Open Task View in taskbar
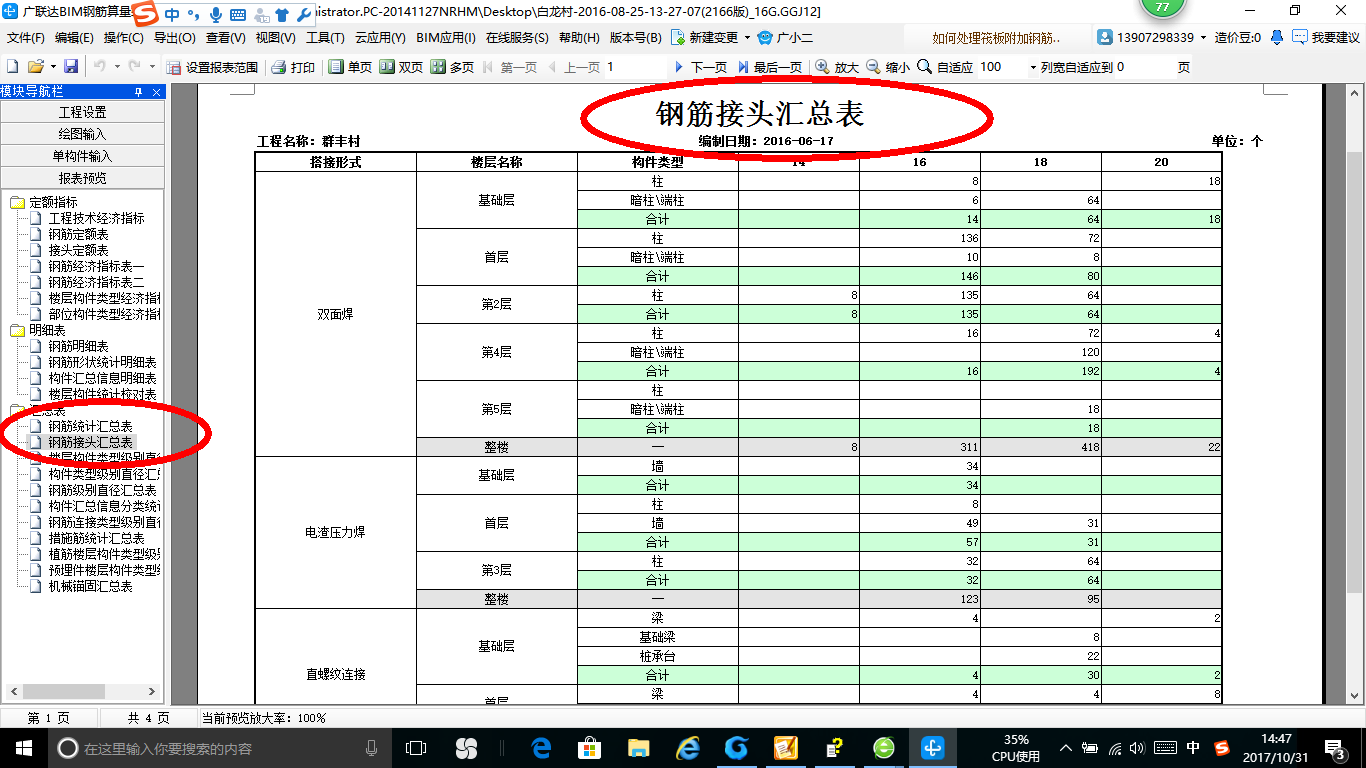 [x=415, y=747]
